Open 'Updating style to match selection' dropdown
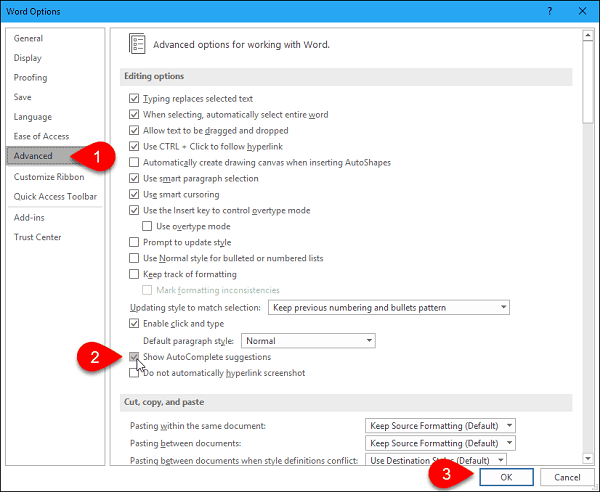This screenshot has height=492, width=600. 388,307
